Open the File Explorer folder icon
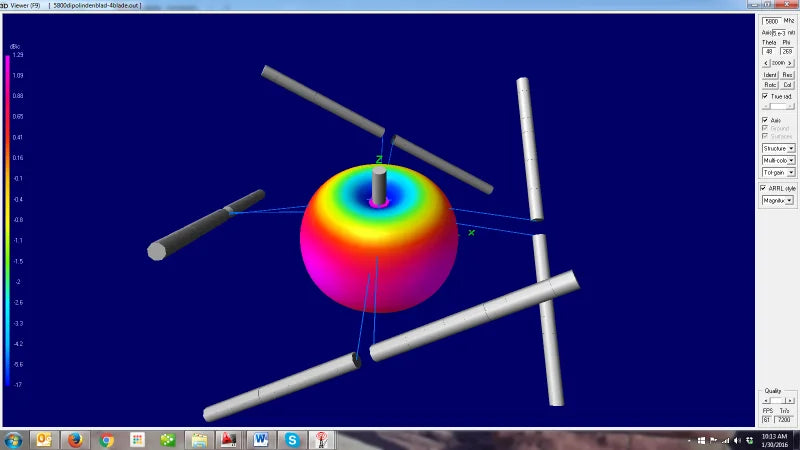This screenshot has width=800, height=450. [199, 439]
